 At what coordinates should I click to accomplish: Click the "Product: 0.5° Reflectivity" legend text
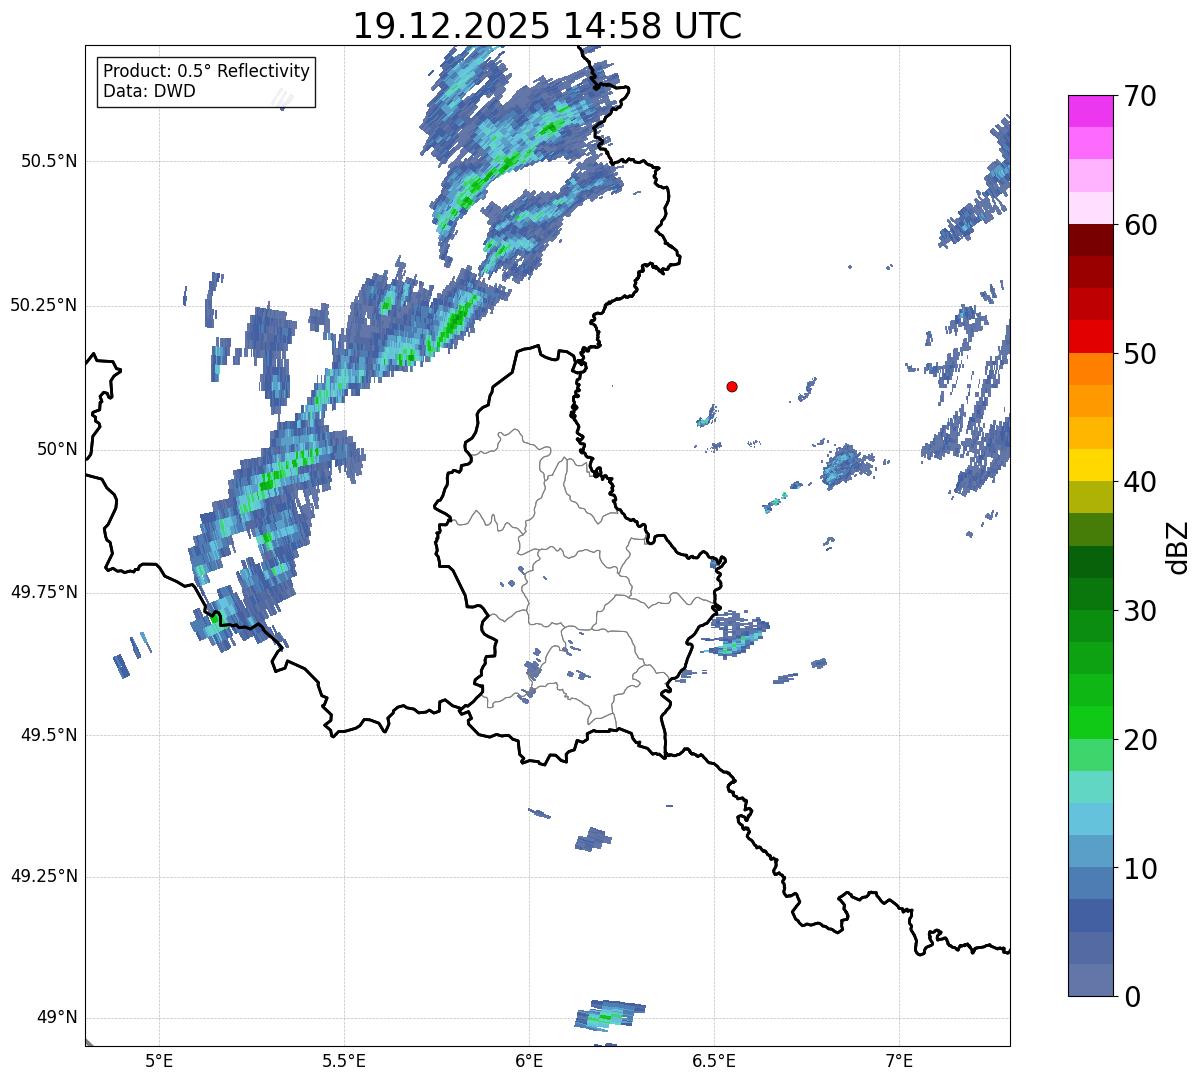coord(206,72)
